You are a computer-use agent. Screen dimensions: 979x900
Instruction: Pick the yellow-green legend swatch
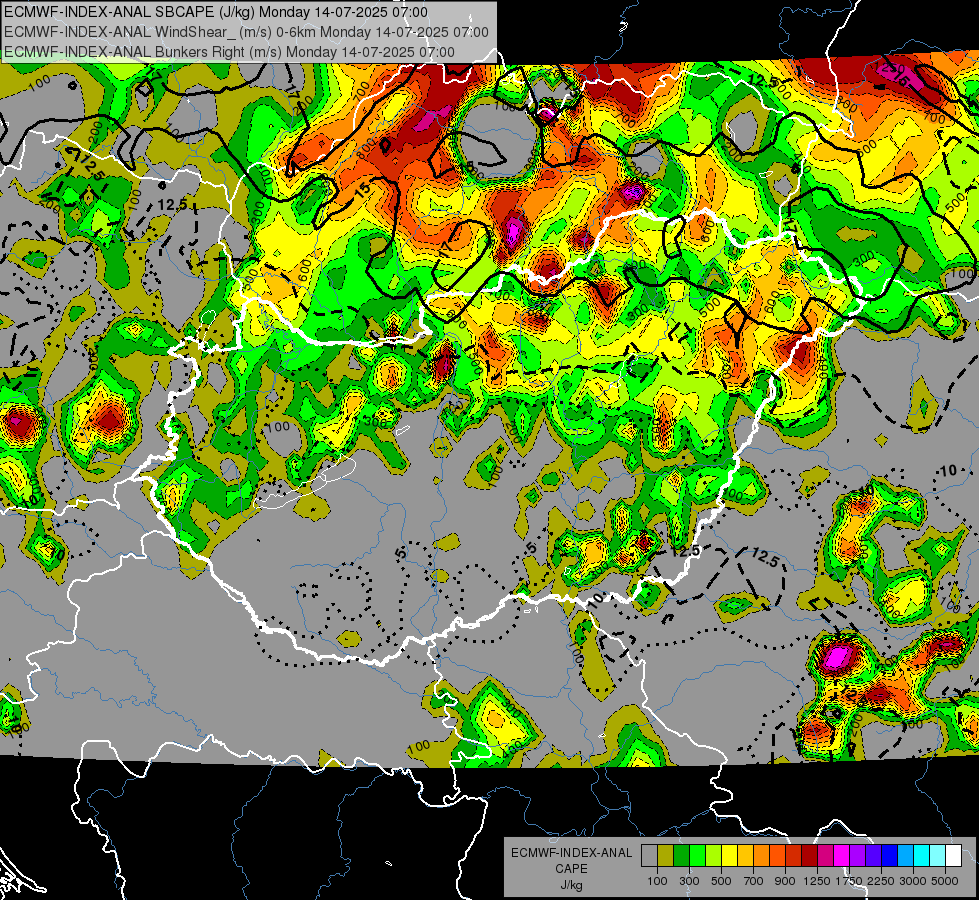coord(713,856)
